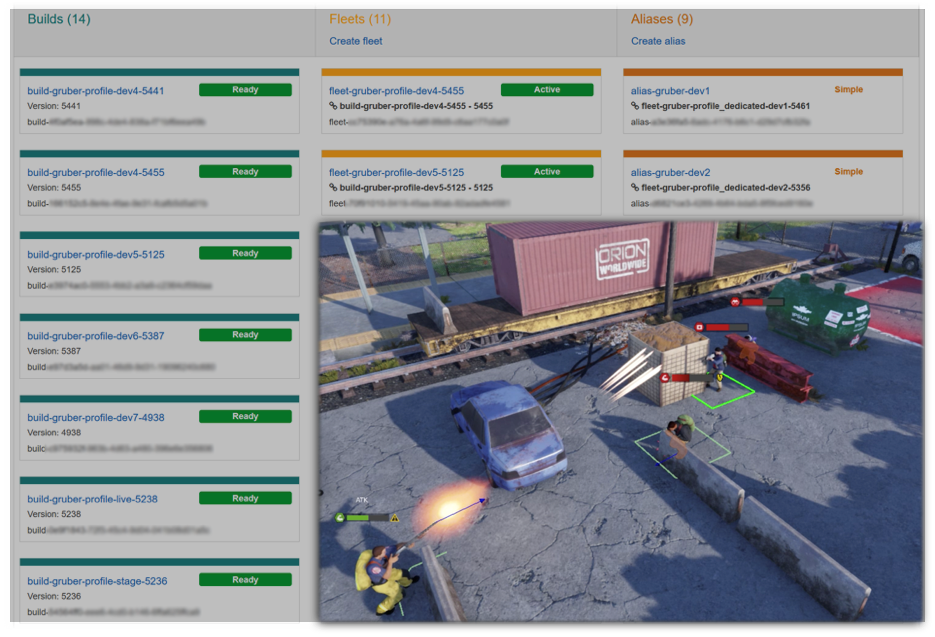The width and height of the screenshot is (935, 637).
Task: Click the Fleets (11) heading
Action: [x=360, y=19]
